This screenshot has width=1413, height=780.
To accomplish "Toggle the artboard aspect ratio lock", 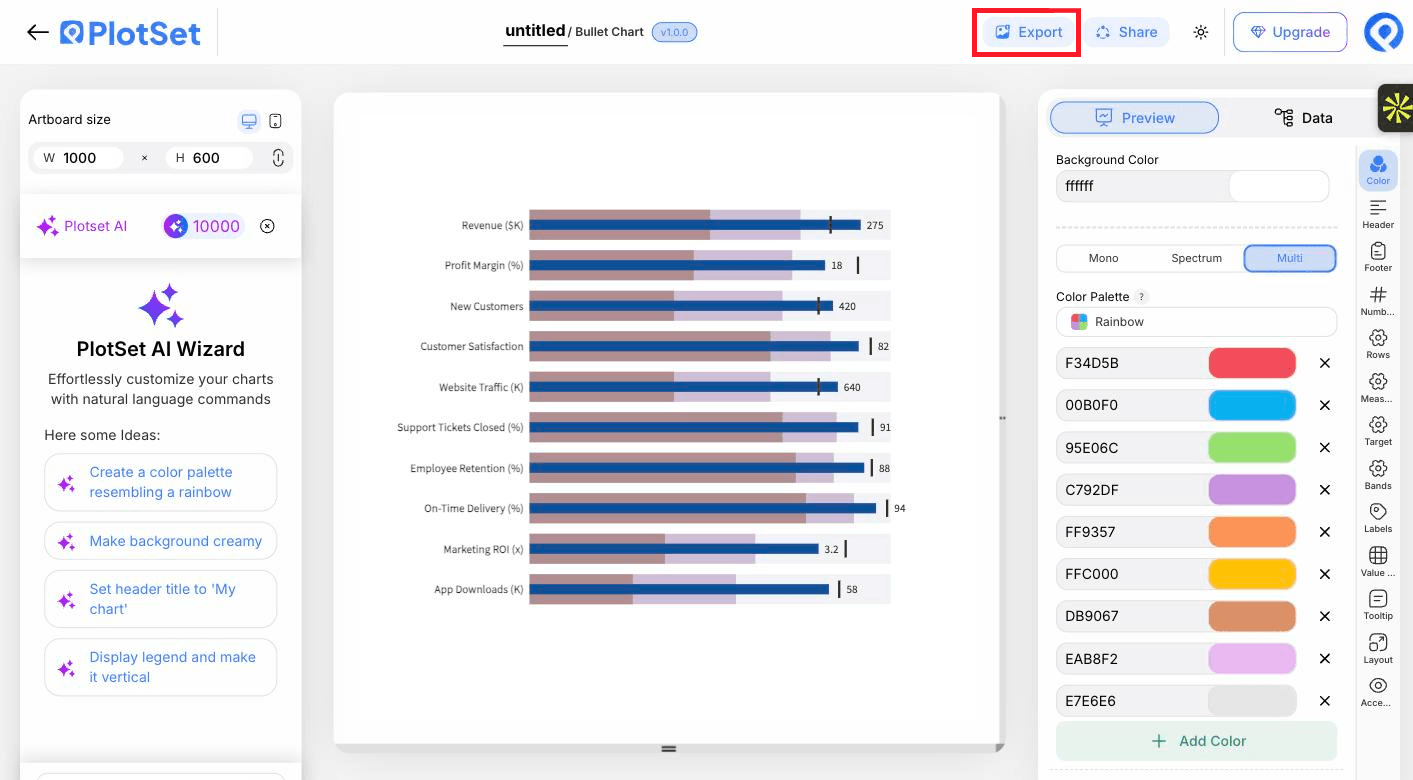I will 278,157.
